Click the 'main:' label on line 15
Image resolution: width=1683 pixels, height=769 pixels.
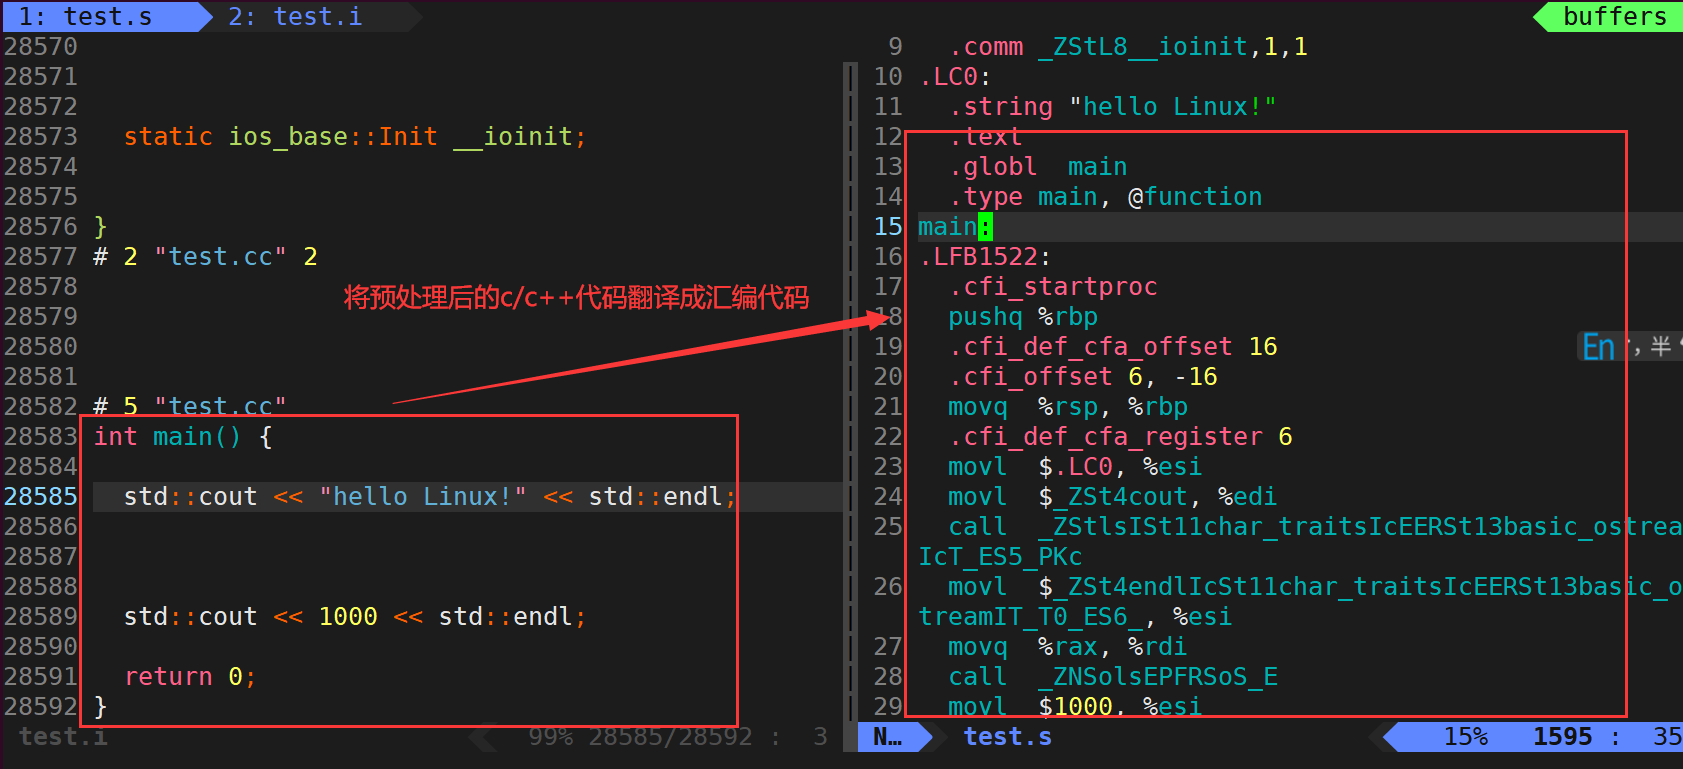pos(955,227)
